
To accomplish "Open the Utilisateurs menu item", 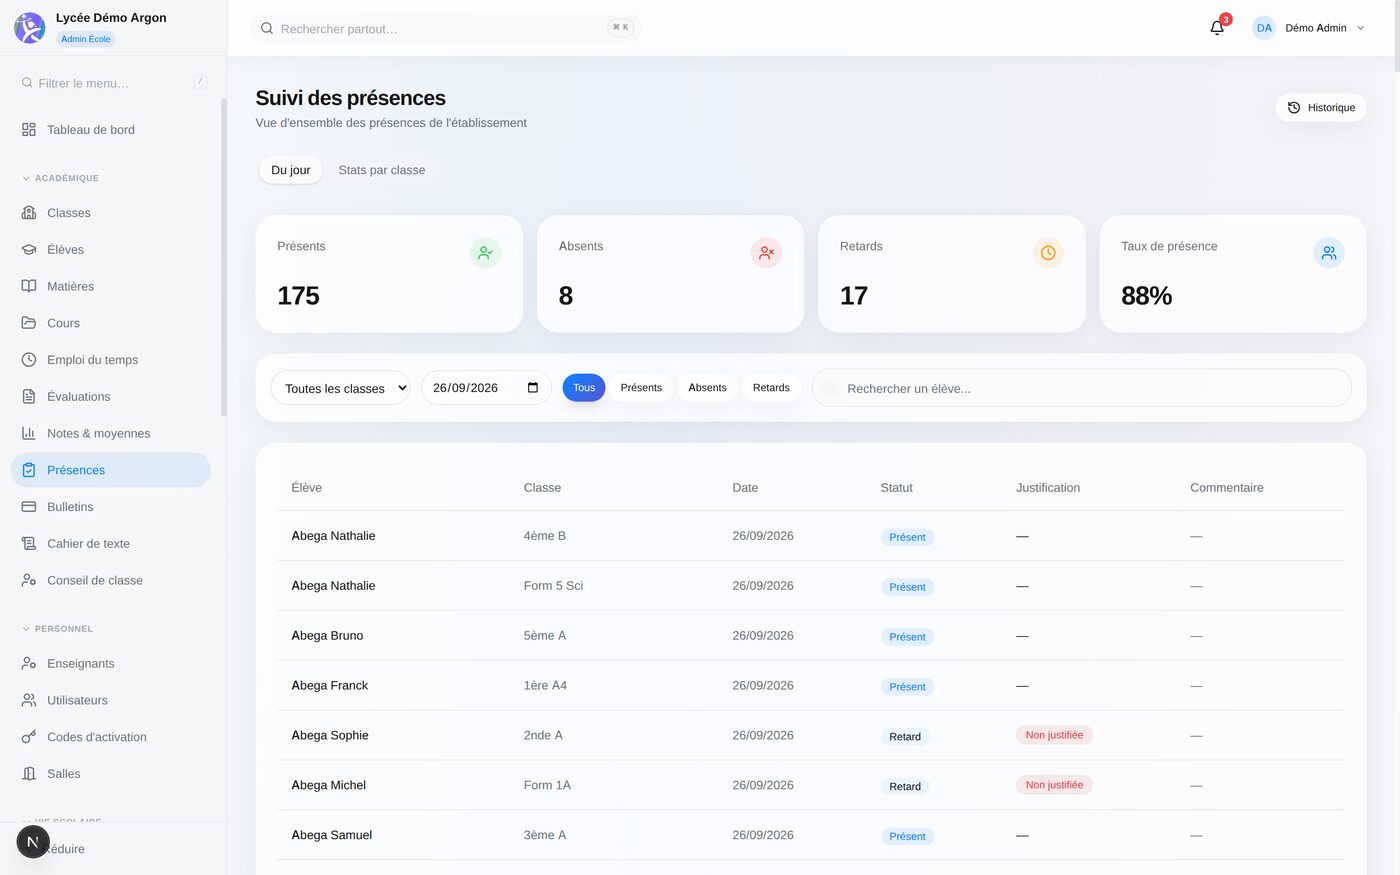I will [111, 700].
